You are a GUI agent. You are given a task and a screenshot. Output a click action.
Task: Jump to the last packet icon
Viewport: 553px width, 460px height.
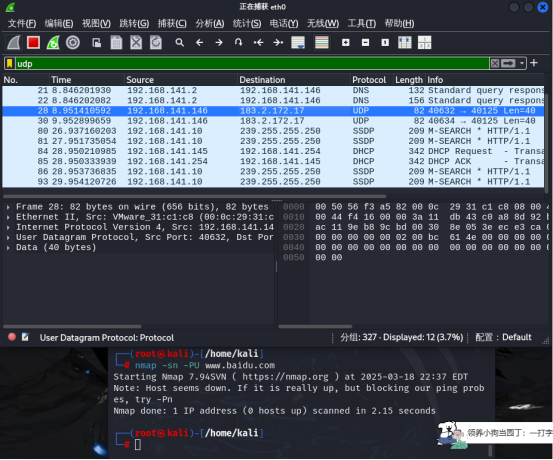pyautogui.click(x=278, y=43)
